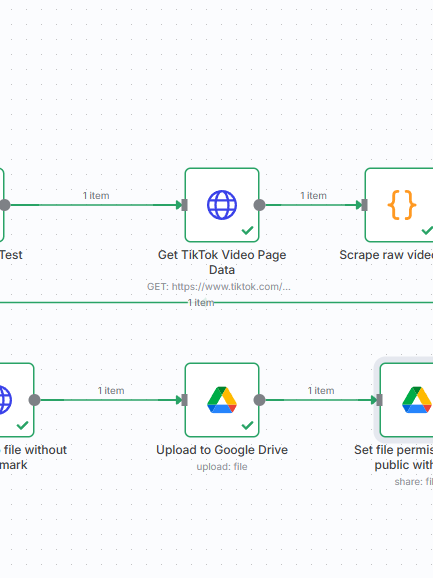Image resolution: width=433 pixels, height=578 pixels.
Task: Select the Get TikTok Video Page Data globe icon
Action: (x=222, y=205)
